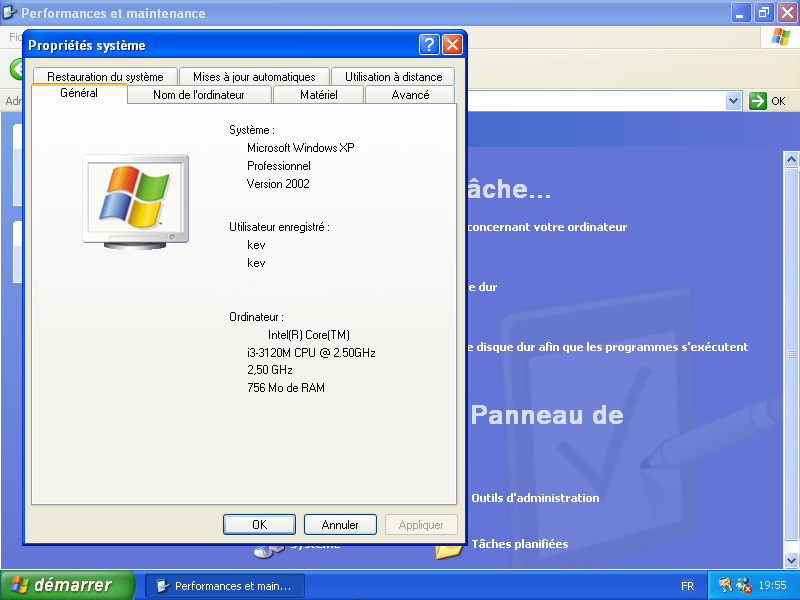Image resolution: width=800 pixels, height=600 pixels.
Task: Restore down the Performances et maintenance window
Action: [764, 13]
